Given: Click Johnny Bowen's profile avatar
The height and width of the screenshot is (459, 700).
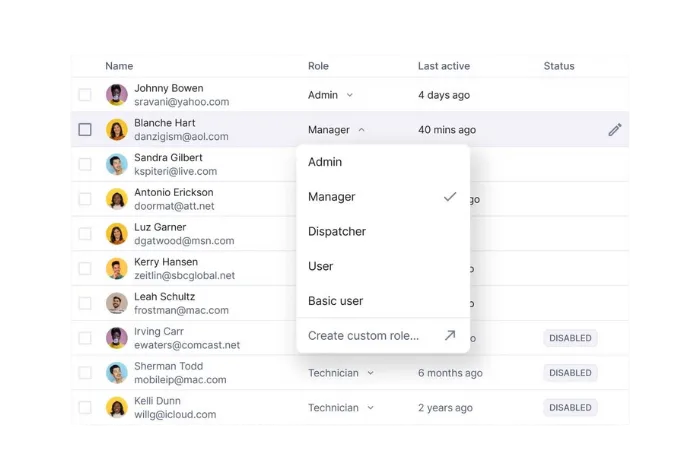Looking at the screenshot, I should [117, 95].
